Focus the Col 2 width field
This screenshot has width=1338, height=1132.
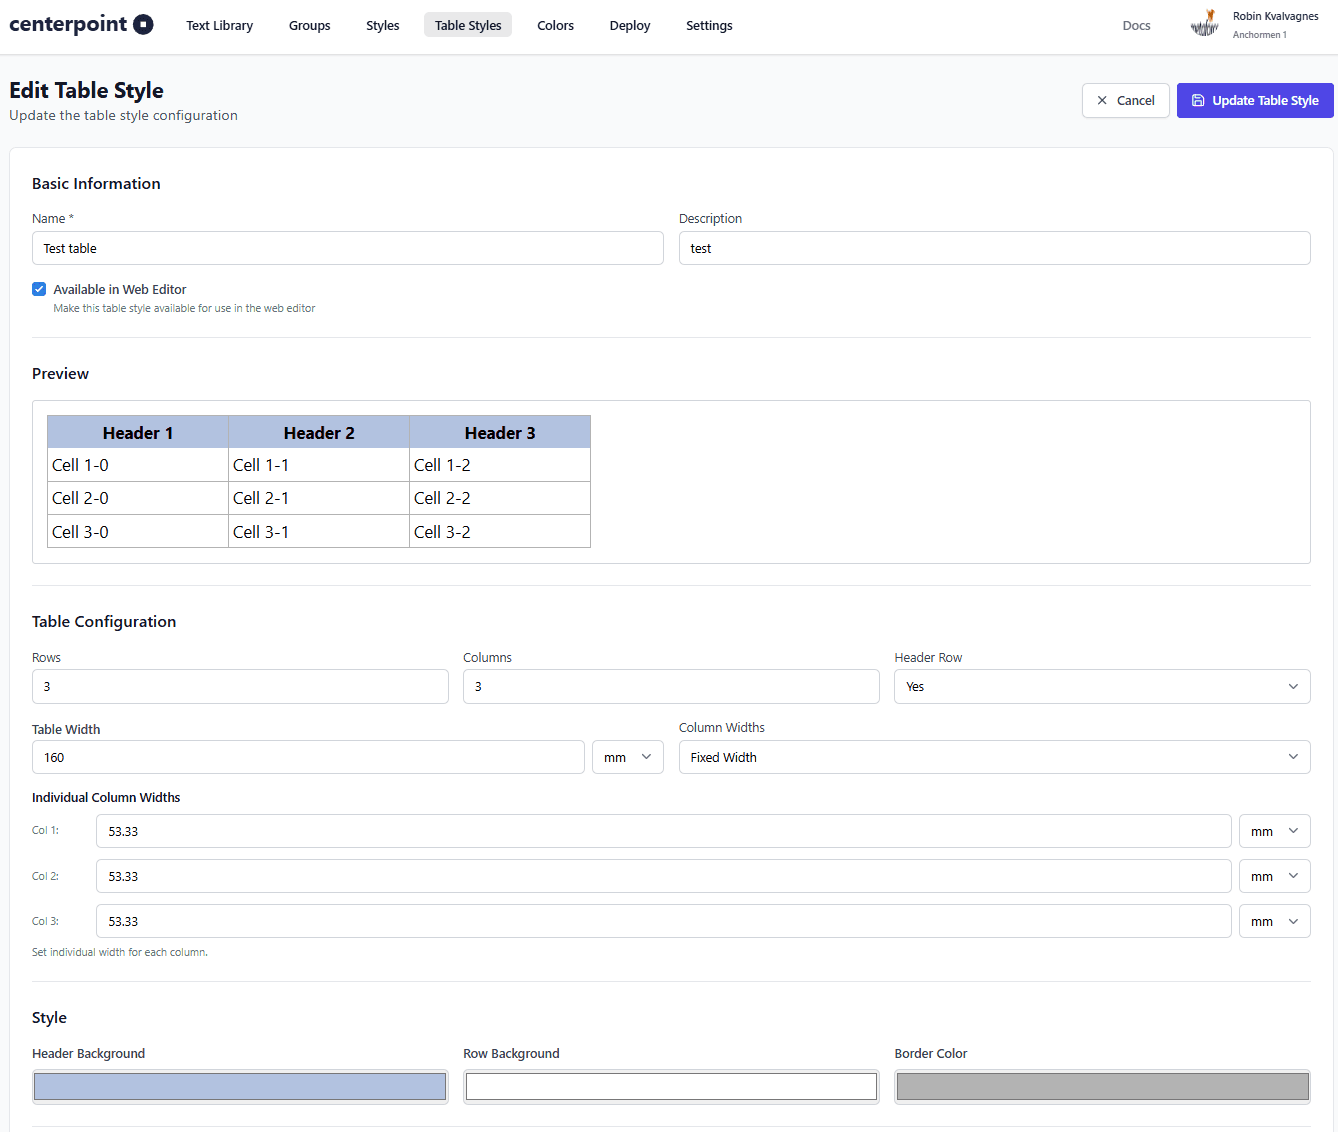tap(663, 877)
